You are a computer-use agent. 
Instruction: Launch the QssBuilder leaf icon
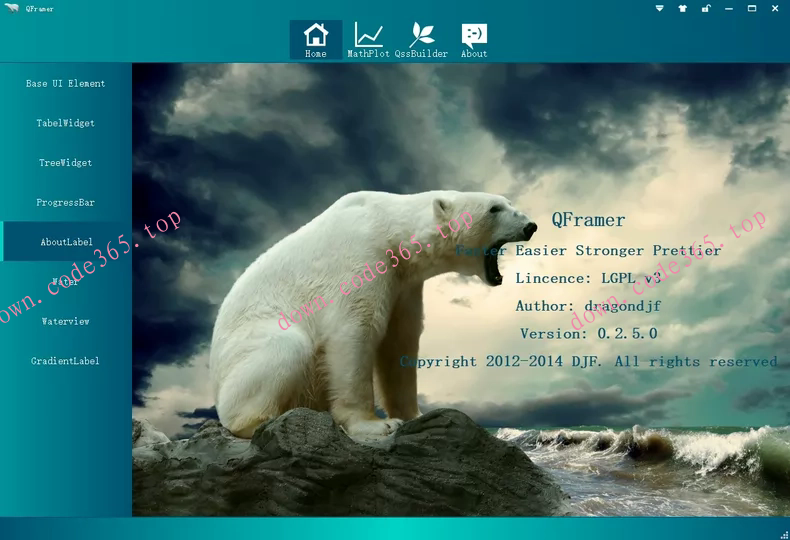(421, 40)
